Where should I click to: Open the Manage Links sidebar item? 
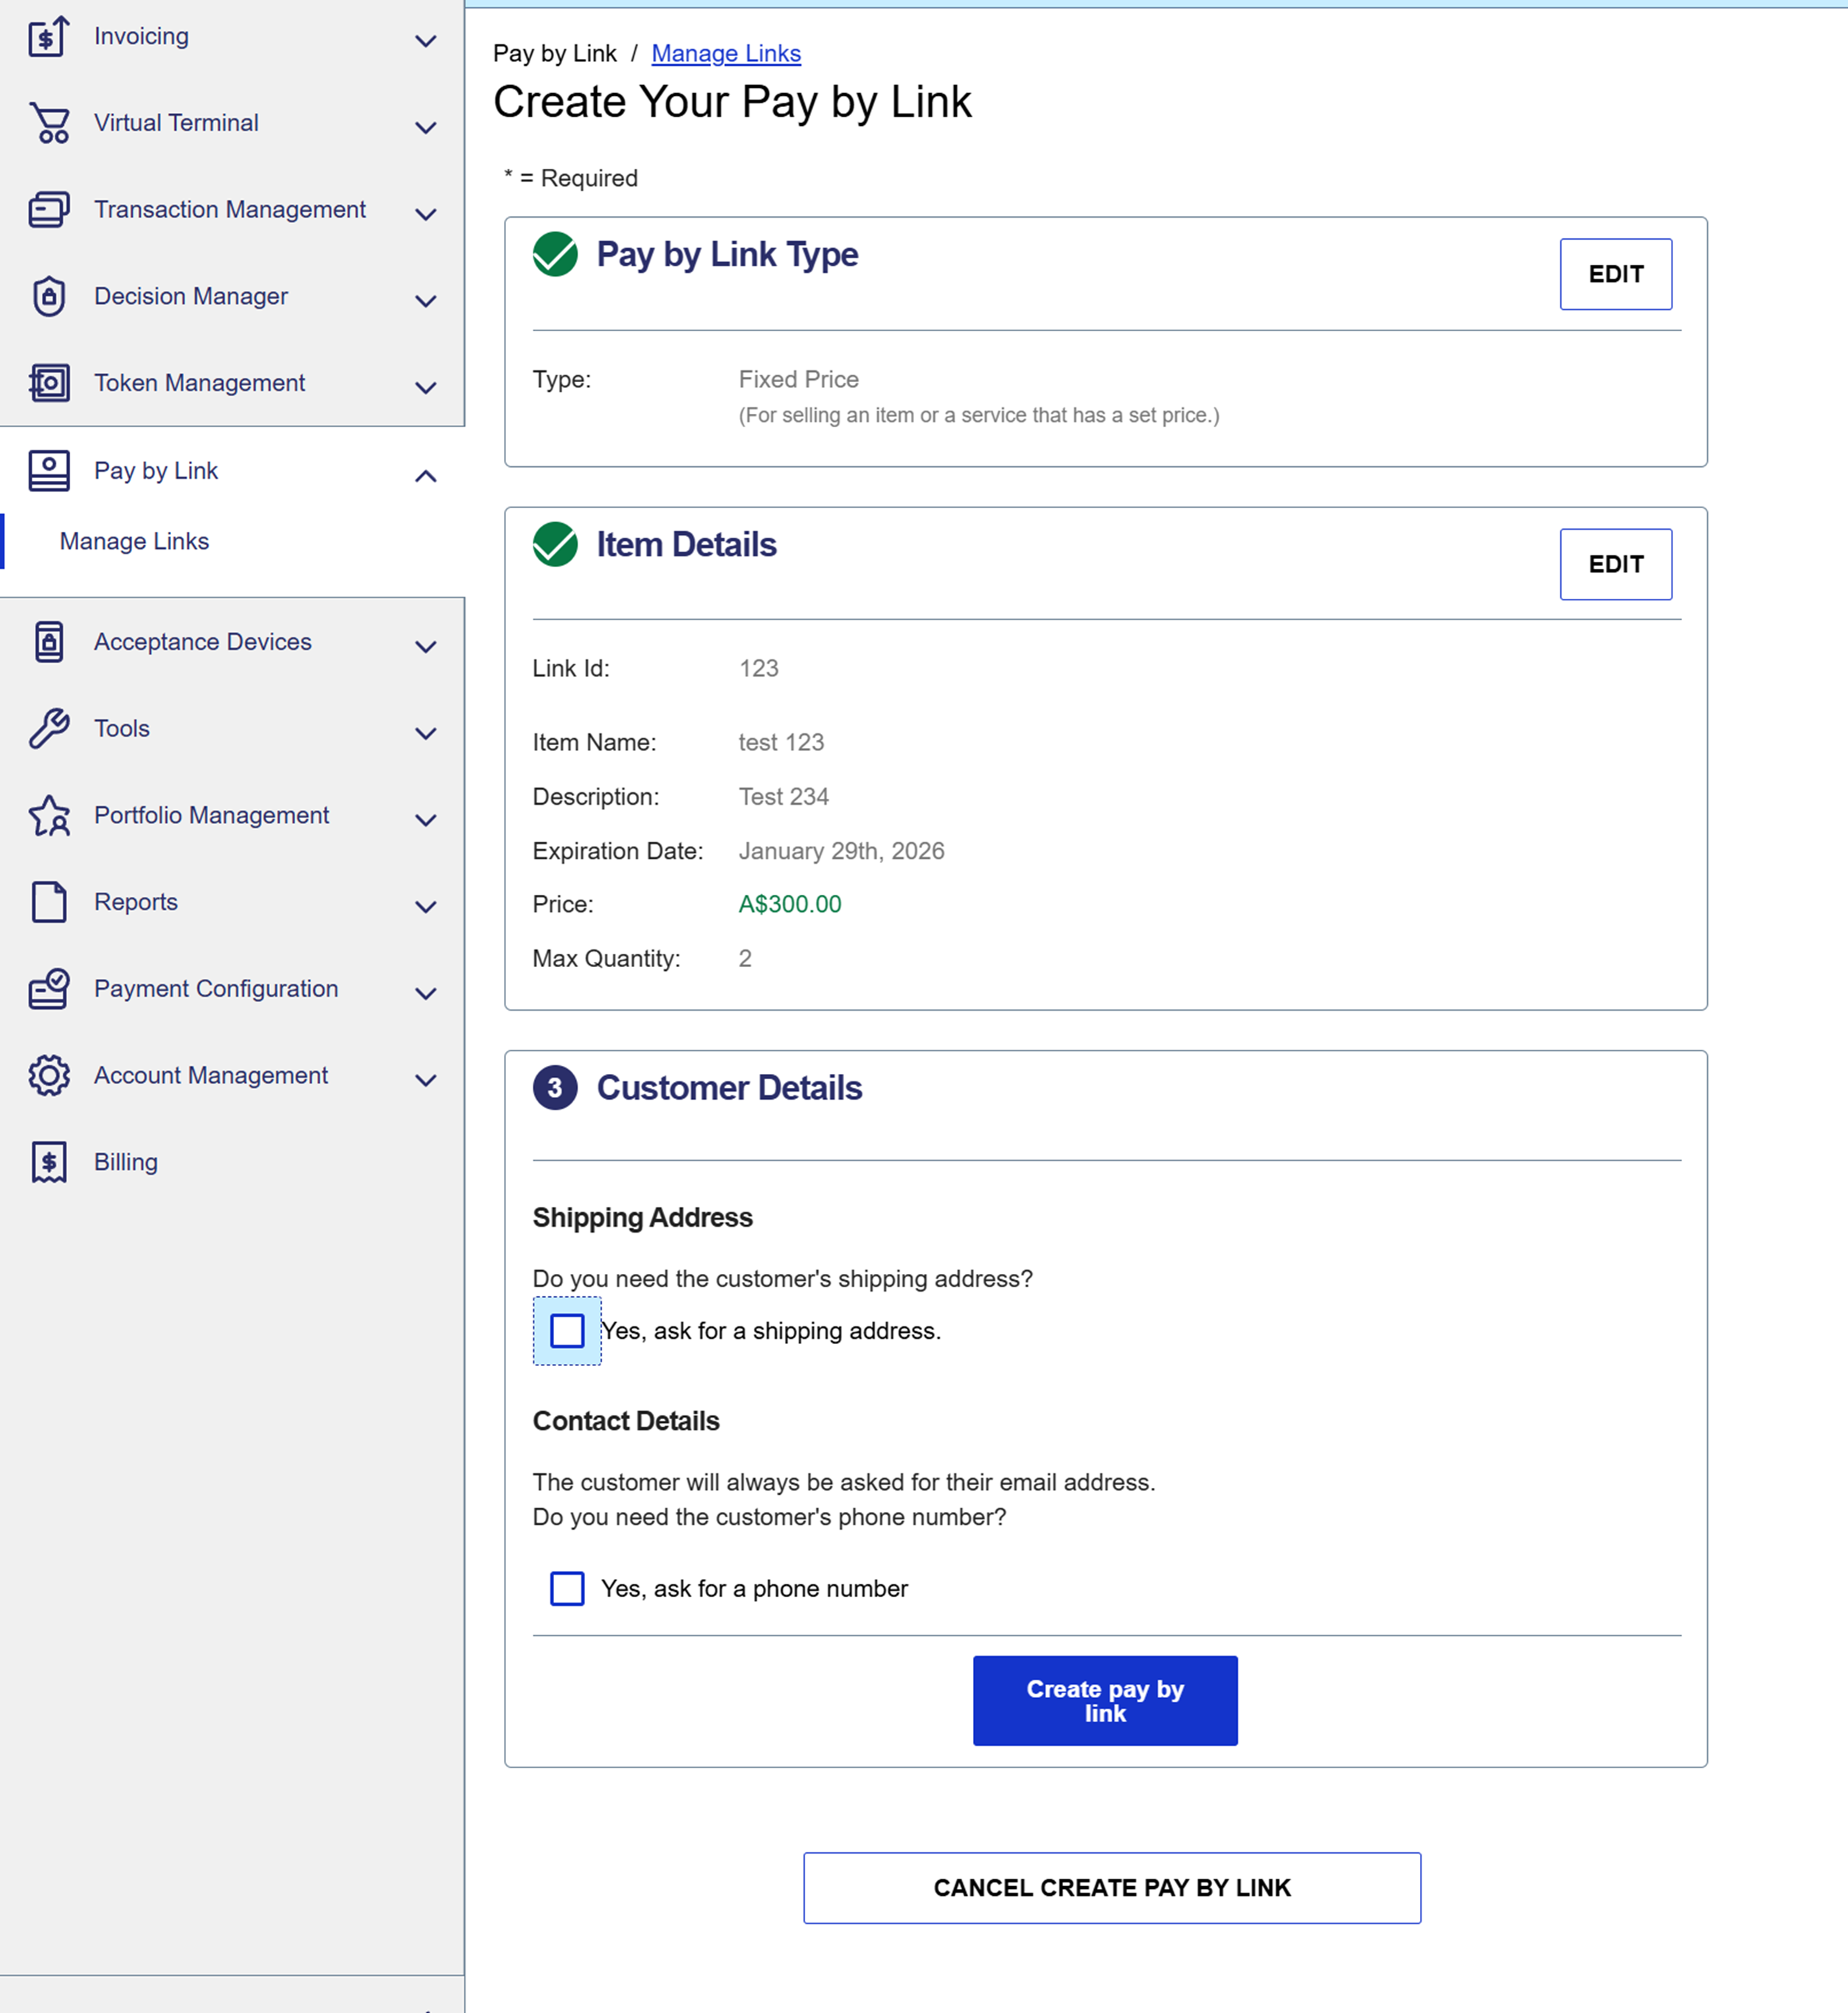coord(134,541)
